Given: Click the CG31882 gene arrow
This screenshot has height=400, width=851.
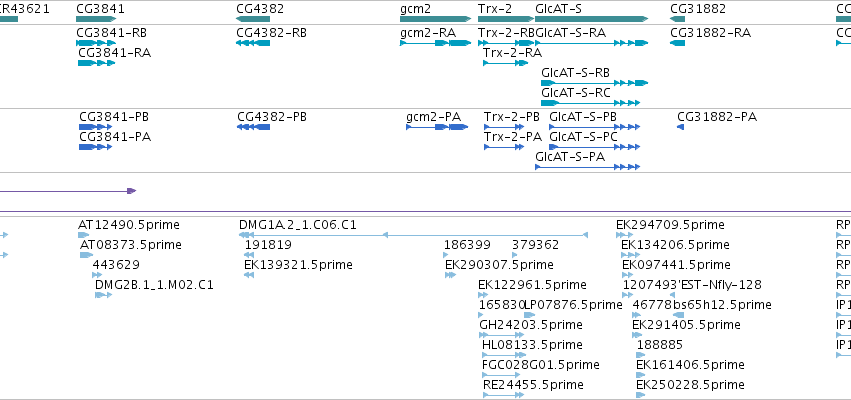Looking at the screenshot, I should pyautogui.click(x=677, y=19).
